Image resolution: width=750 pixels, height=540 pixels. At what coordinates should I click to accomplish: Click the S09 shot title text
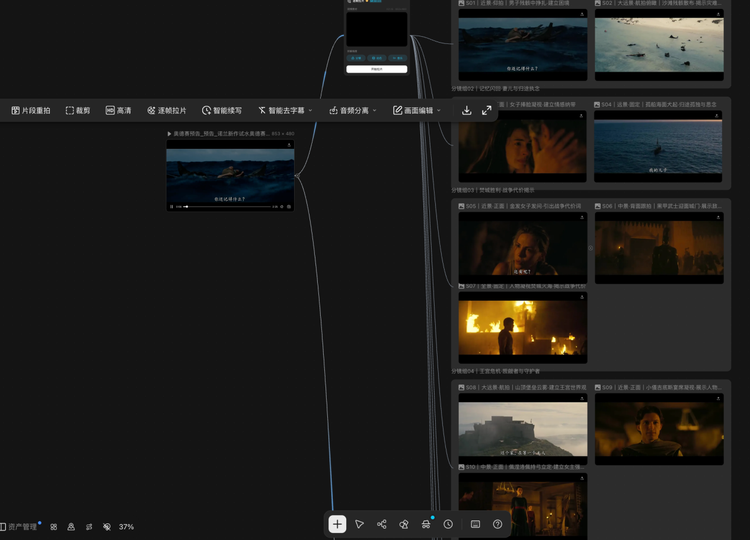pyautogui.click(x=662, y=387)
